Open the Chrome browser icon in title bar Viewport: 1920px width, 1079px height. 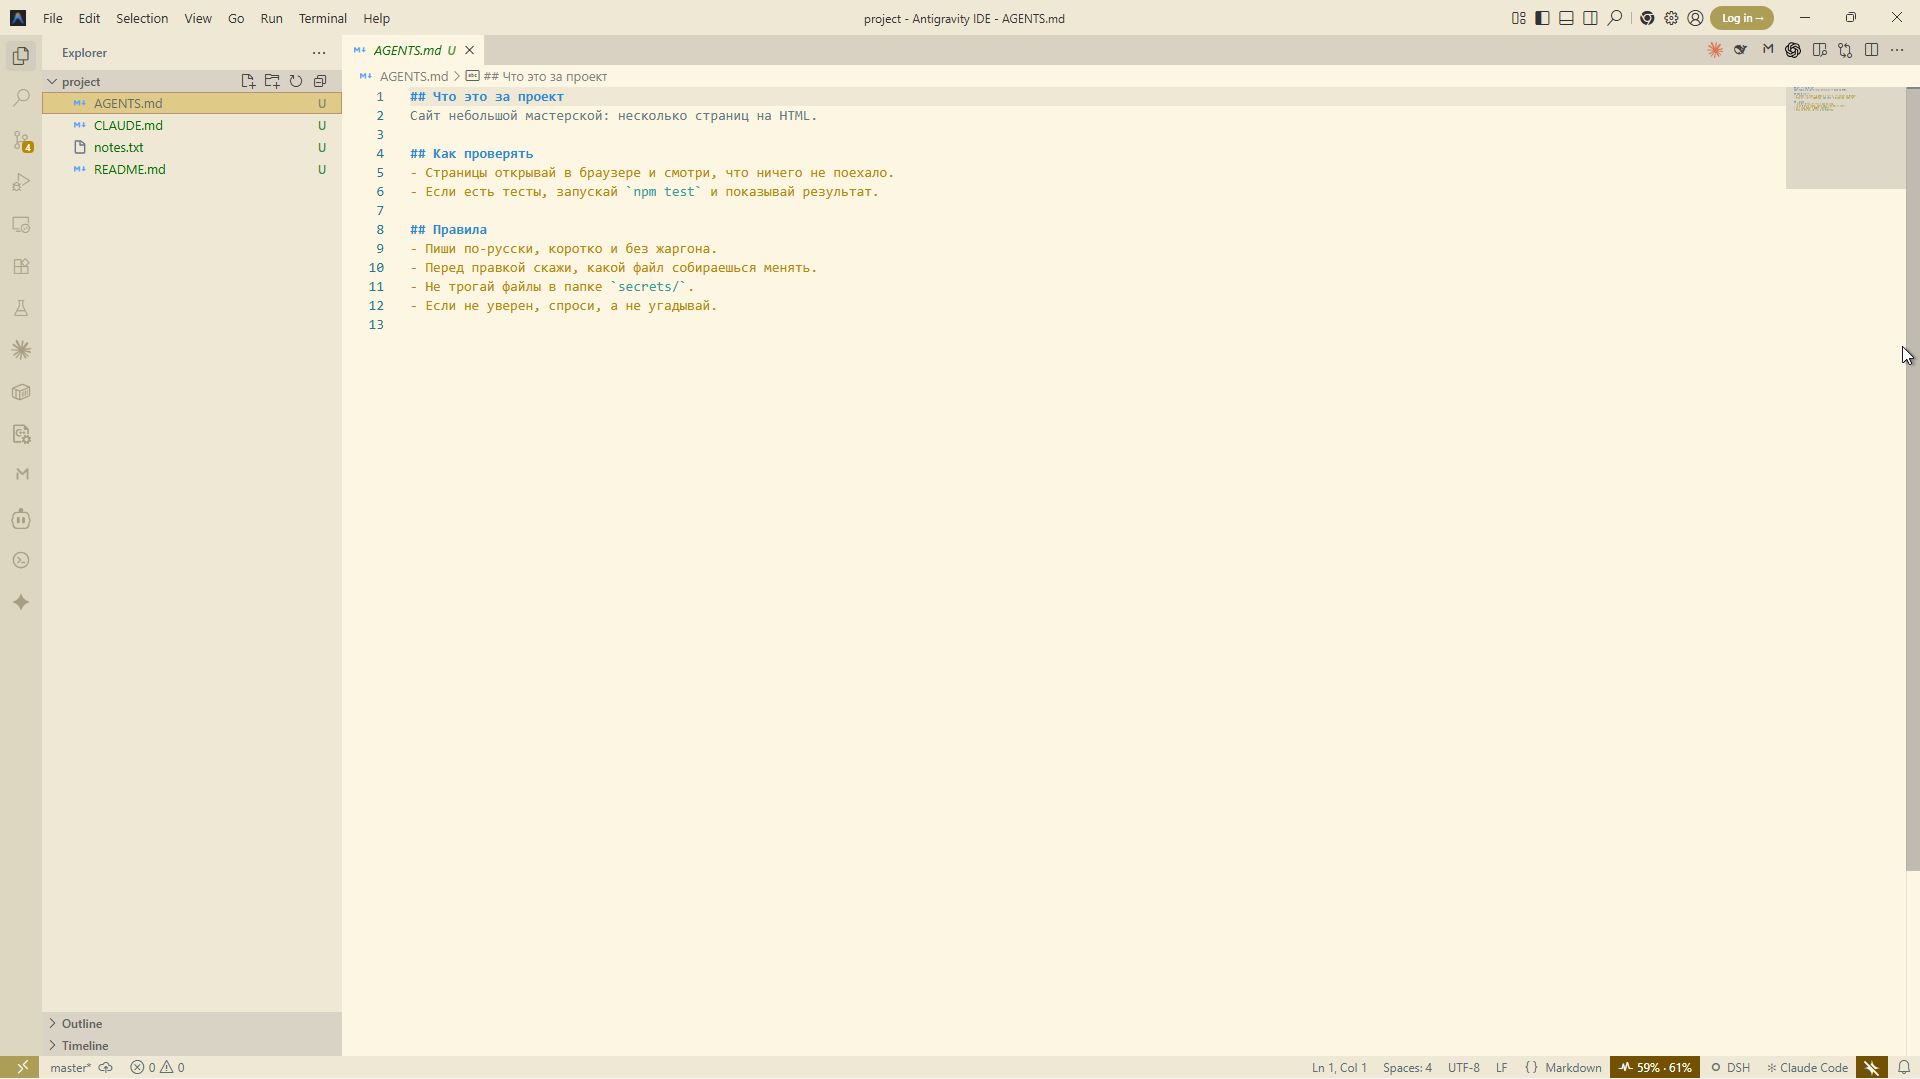tap(1647, 18)
